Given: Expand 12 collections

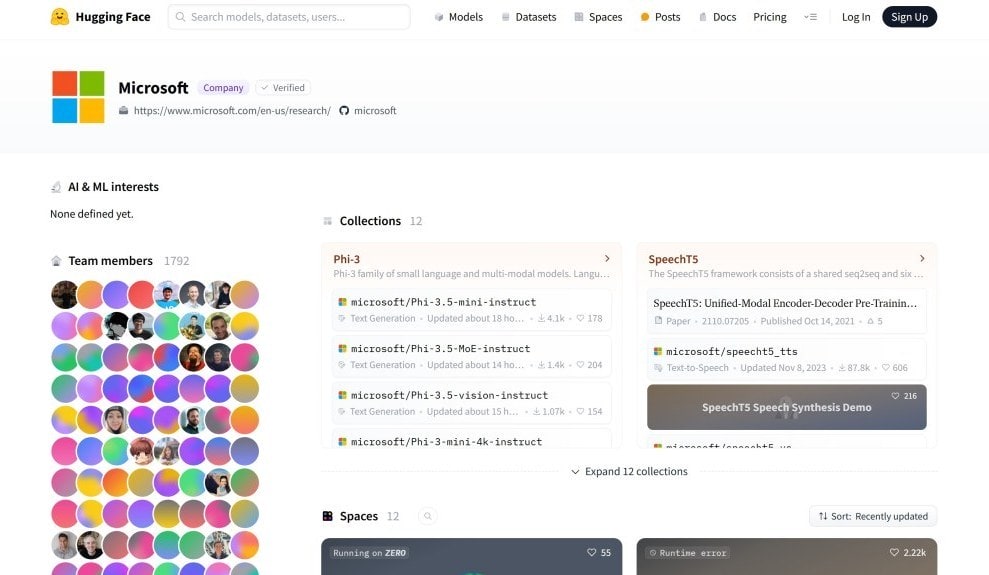Looking at the screenshot, I should (x=629, y=472).
